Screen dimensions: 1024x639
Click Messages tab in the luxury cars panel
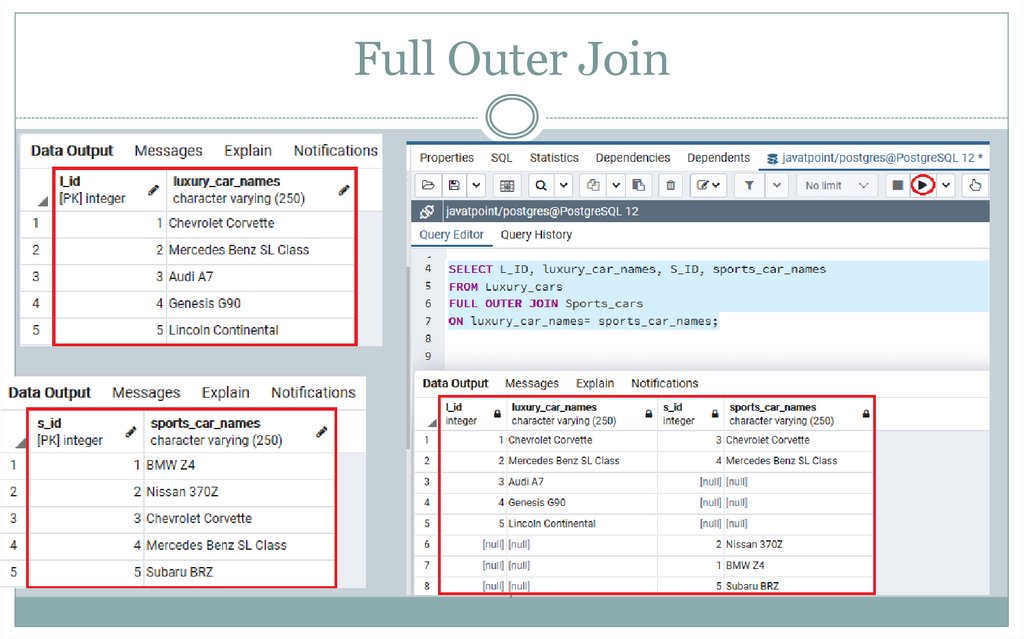pos(168,151)
